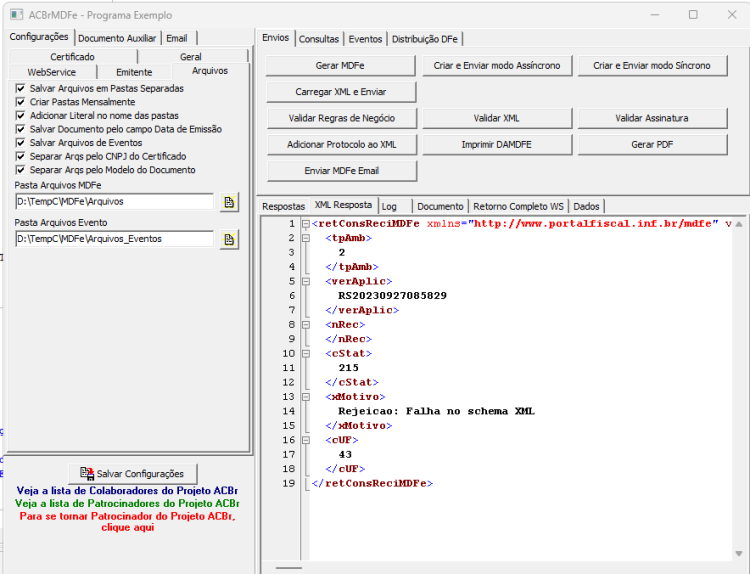Collapse the cStat XML node

306,353
